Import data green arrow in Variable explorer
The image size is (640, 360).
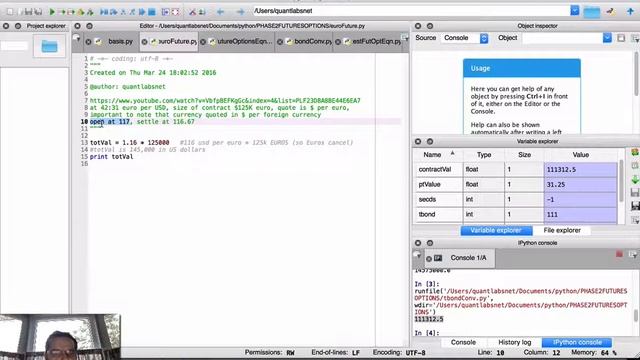635,179
